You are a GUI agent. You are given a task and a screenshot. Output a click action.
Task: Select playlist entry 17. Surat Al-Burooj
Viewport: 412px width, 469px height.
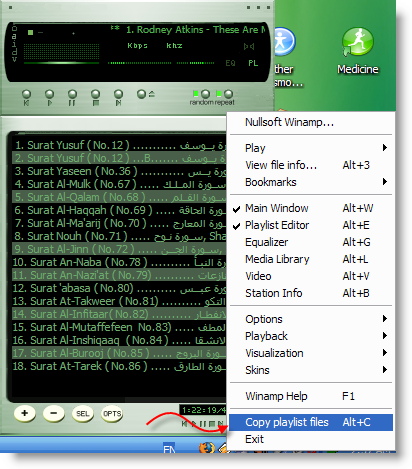(119, 353)
